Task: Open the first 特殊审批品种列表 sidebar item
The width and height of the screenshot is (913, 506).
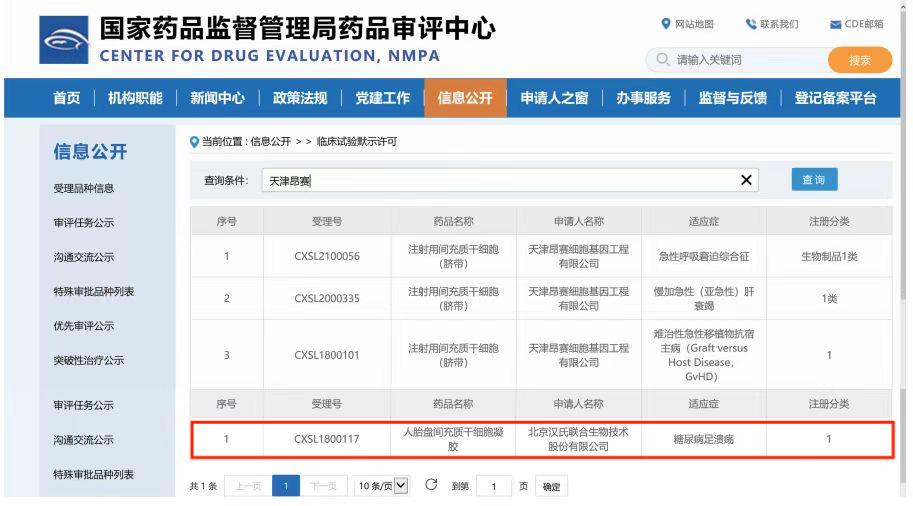Action: [94, 291]
